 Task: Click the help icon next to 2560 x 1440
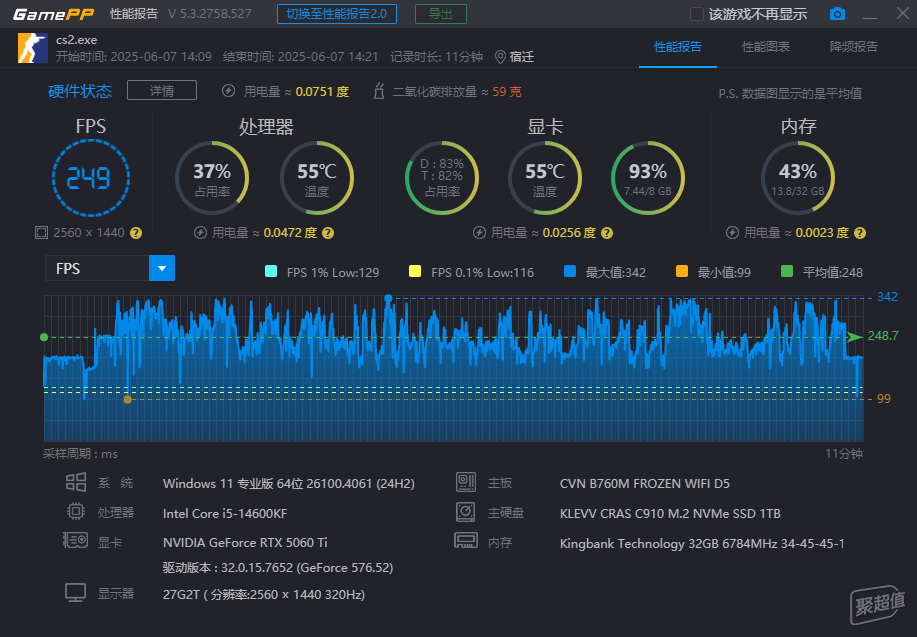click(x=136, y=233)
